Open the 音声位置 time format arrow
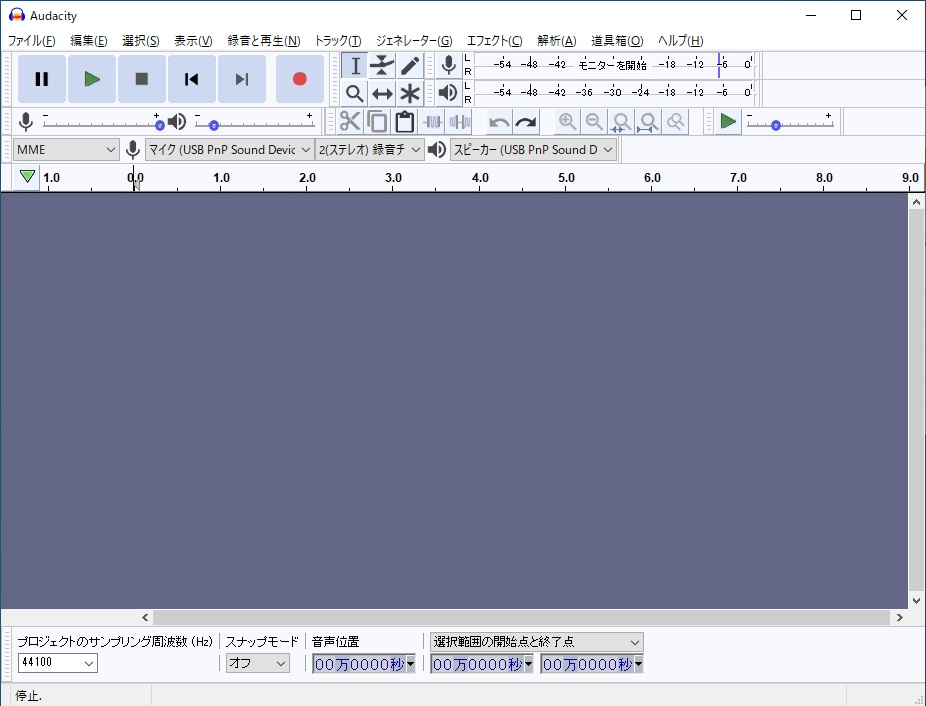The image size is (926, 706). [410, 664]
